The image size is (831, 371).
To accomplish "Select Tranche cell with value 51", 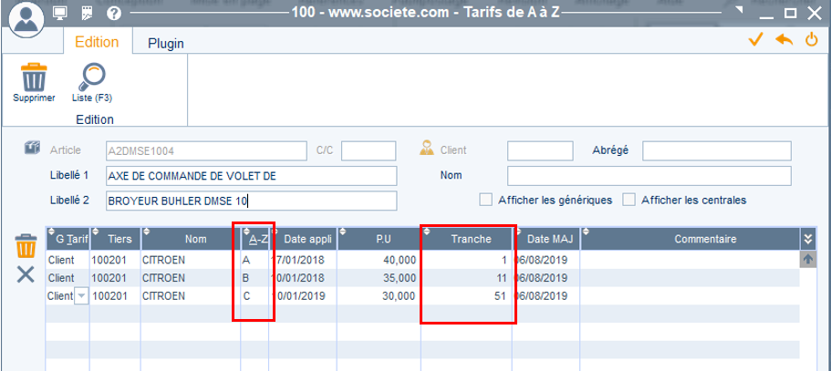I will 467,296.
